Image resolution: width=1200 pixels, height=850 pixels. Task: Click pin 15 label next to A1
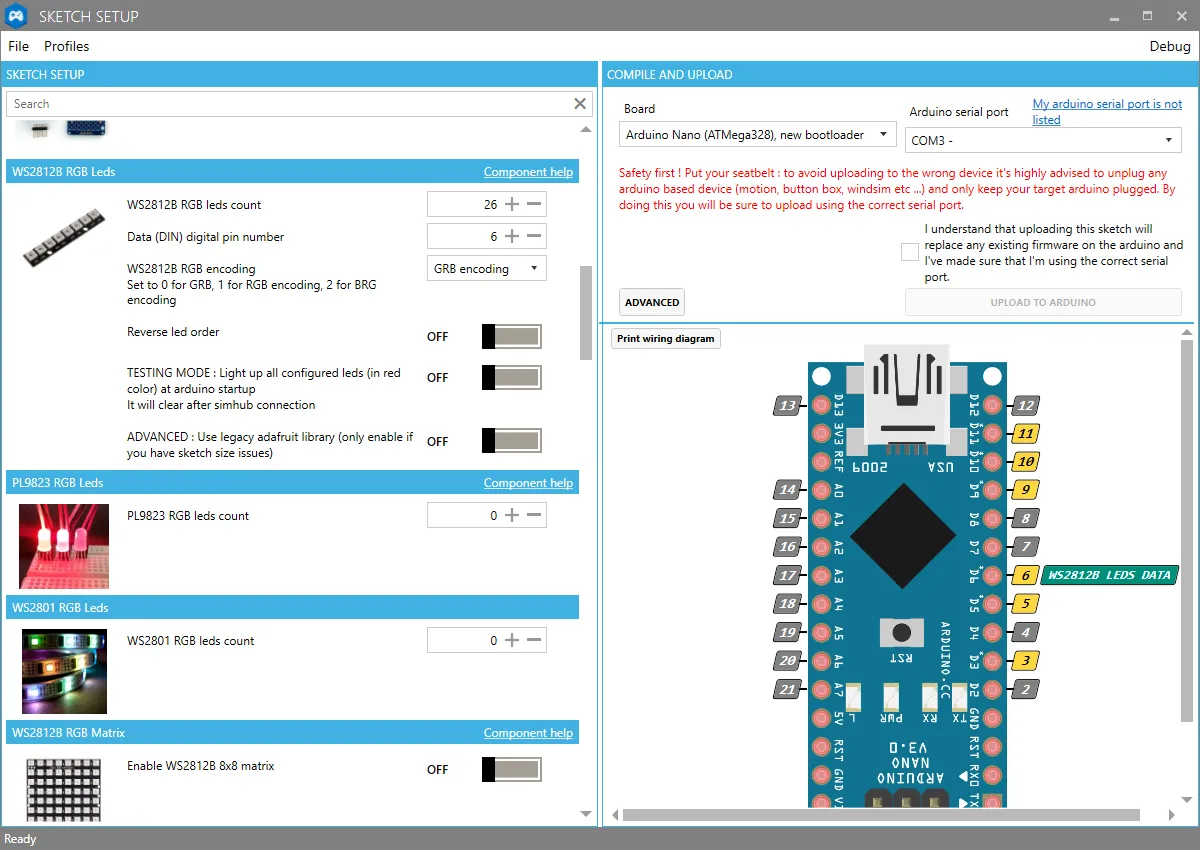pyautogui.click(x=789, y=518)
